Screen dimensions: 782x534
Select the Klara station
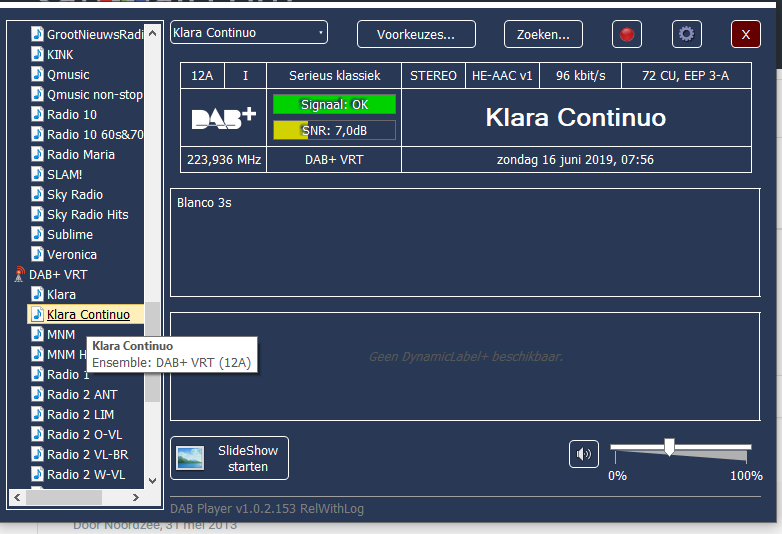coord(61,294)
